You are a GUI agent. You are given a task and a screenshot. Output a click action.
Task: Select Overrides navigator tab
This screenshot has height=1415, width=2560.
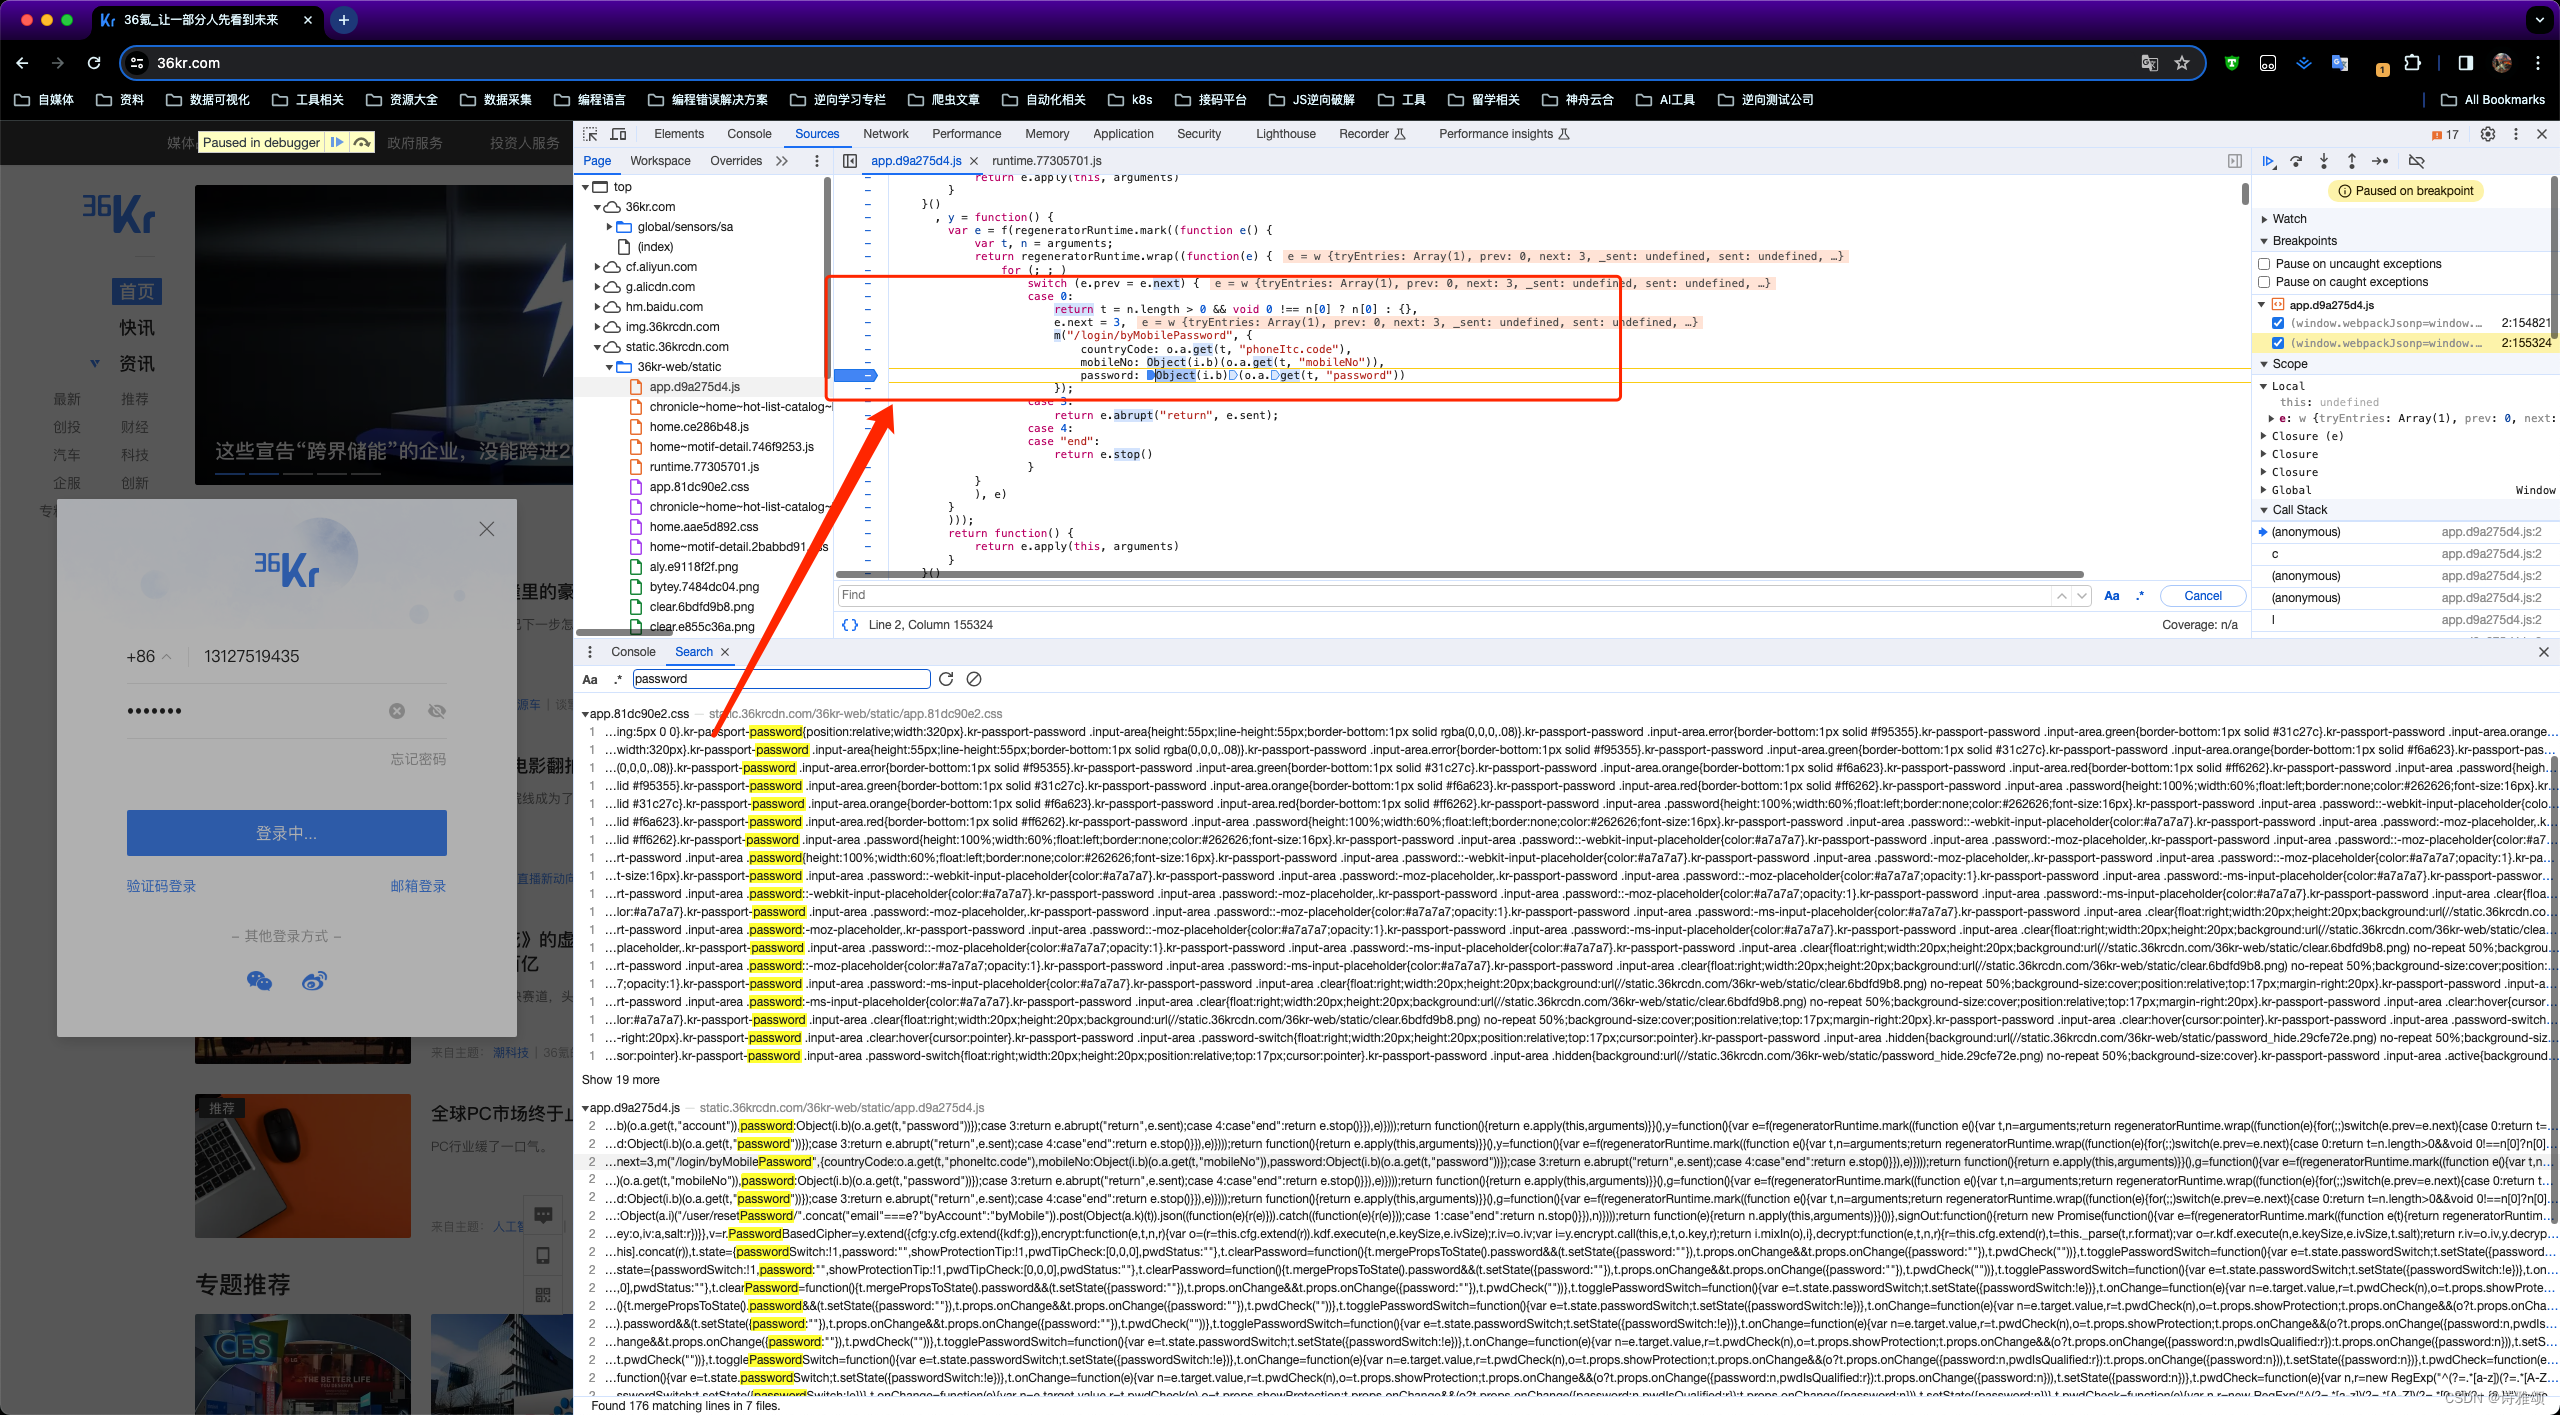[x=736, y=161]
